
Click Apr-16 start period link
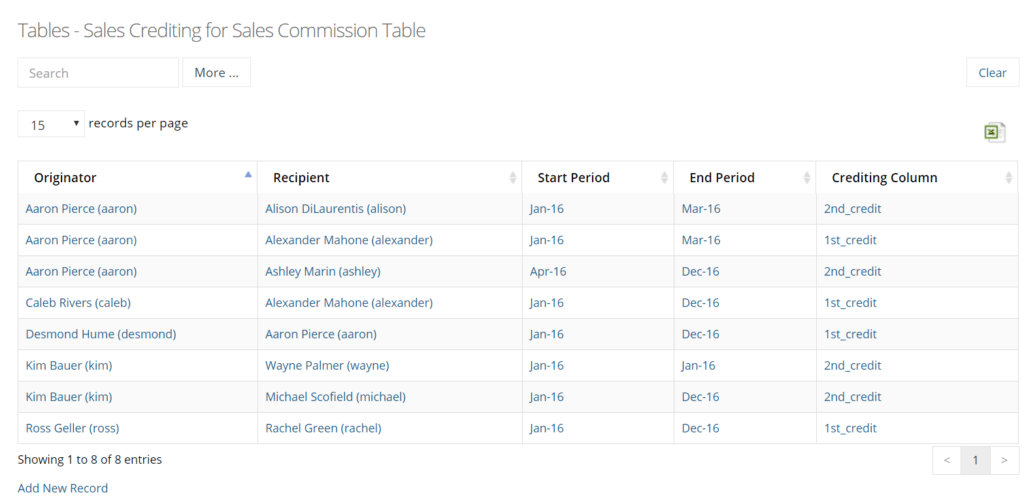(x=548, y=272)
